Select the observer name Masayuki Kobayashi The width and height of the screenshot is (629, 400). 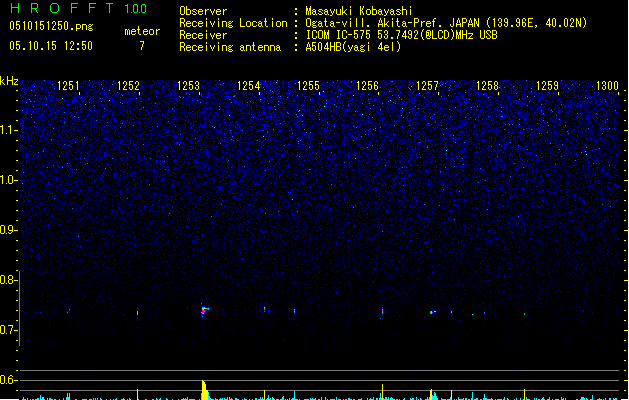pyautogui.click(x=359, y=11)
